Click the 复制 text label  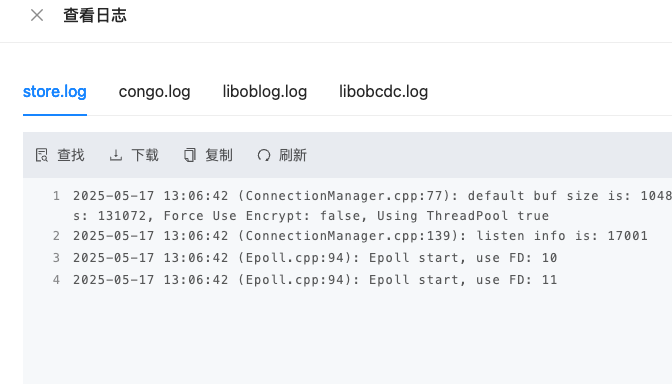(219, 155)
